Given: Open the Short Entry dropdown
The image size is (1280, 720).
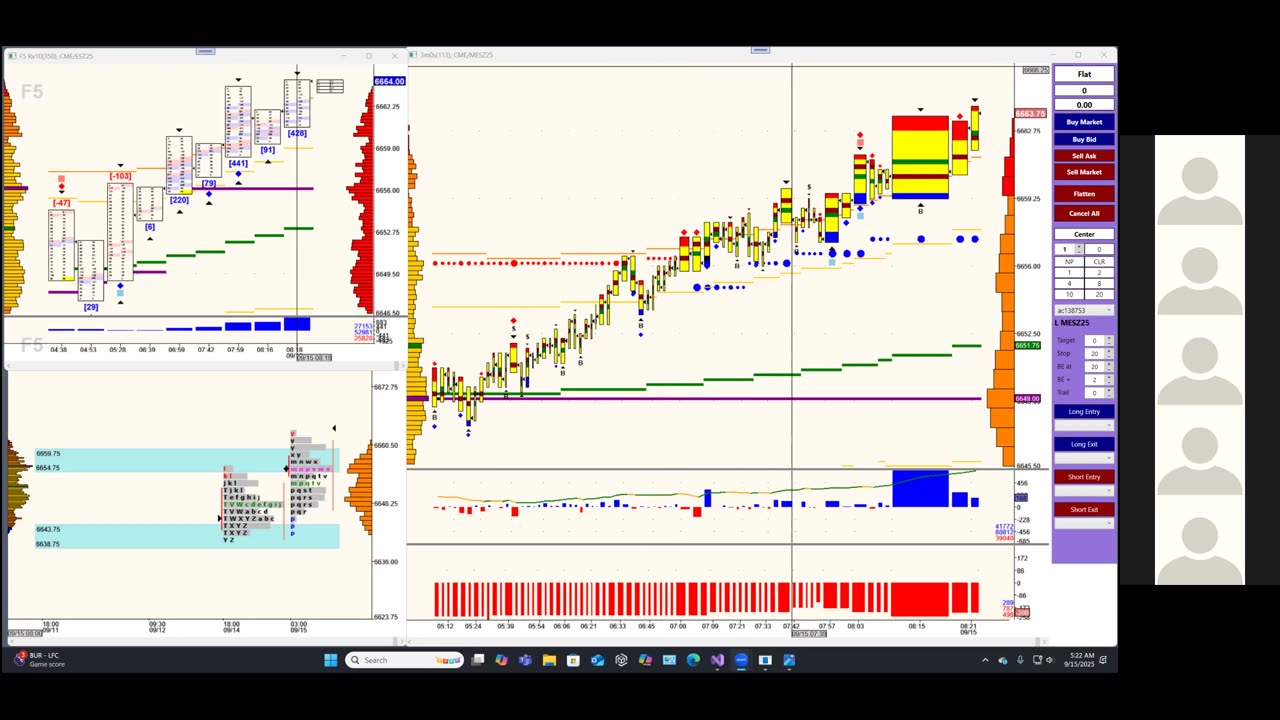Looking at the screenshot, I should pyautogui.click(x=1084, y=490).
